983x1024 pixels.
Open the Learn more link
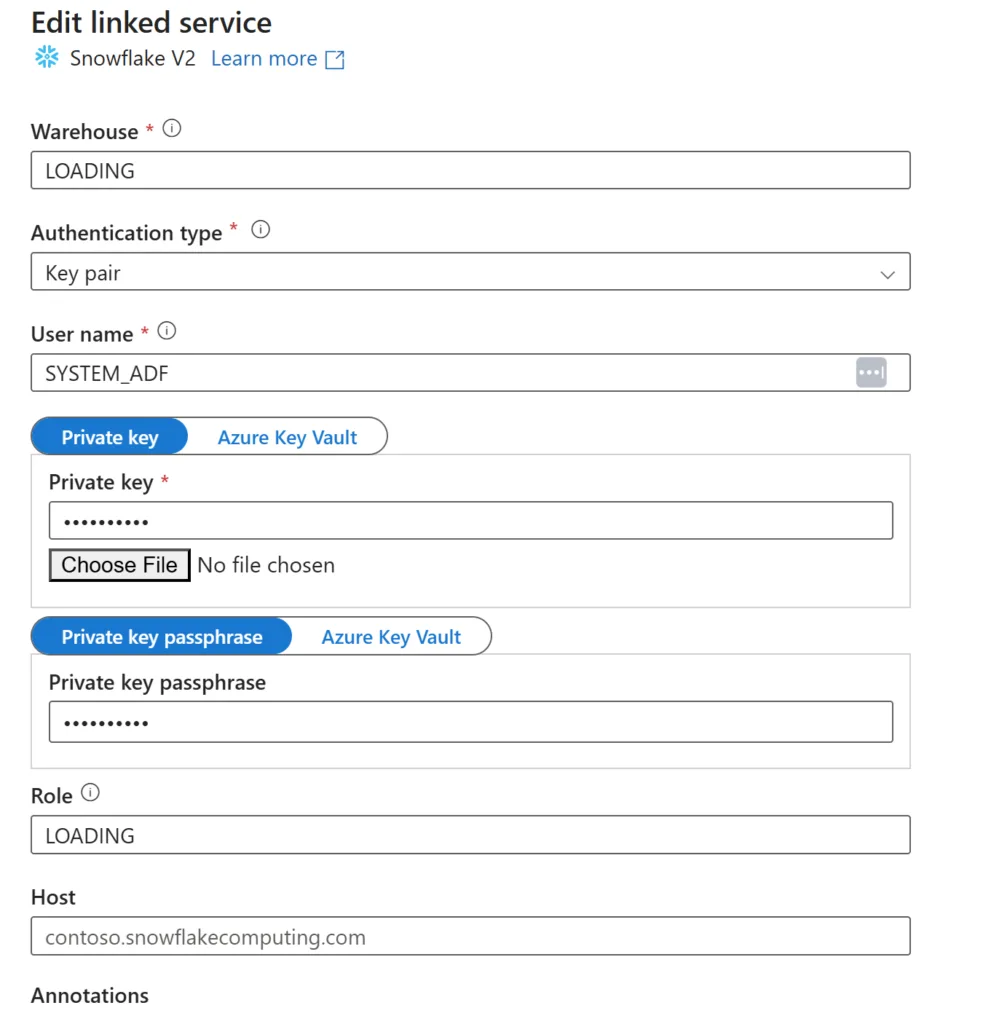click(264, 59)
